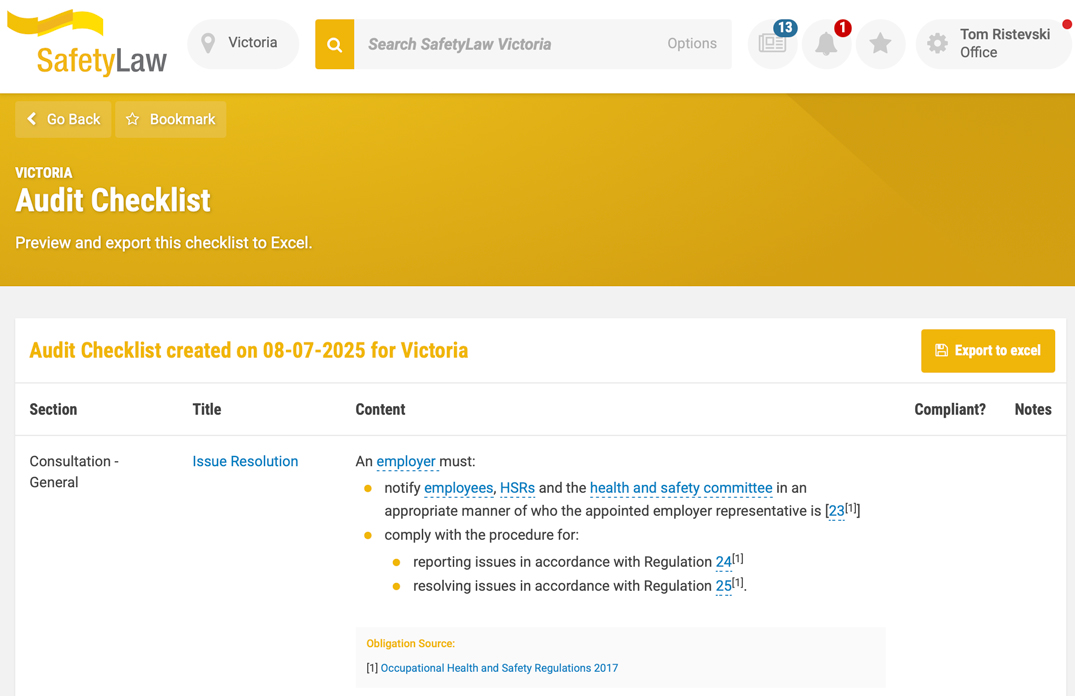Open Regulation 24 reference link
Screen dimensions: 1075x696
(723, 562)
